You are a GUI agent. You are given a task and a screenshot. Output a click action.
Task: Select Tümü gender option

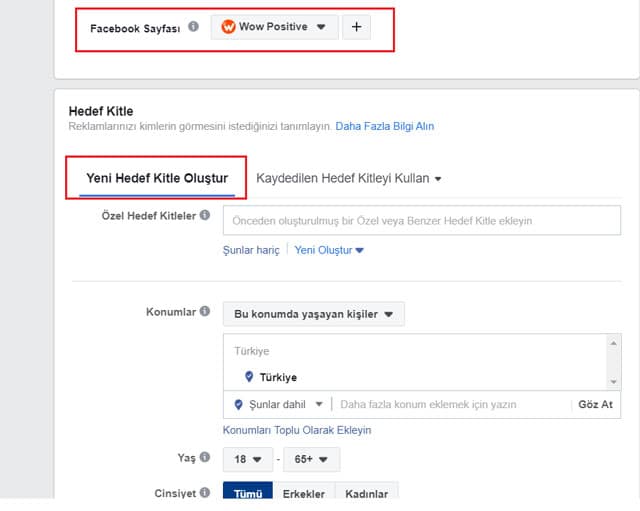(x=248, y=492)
